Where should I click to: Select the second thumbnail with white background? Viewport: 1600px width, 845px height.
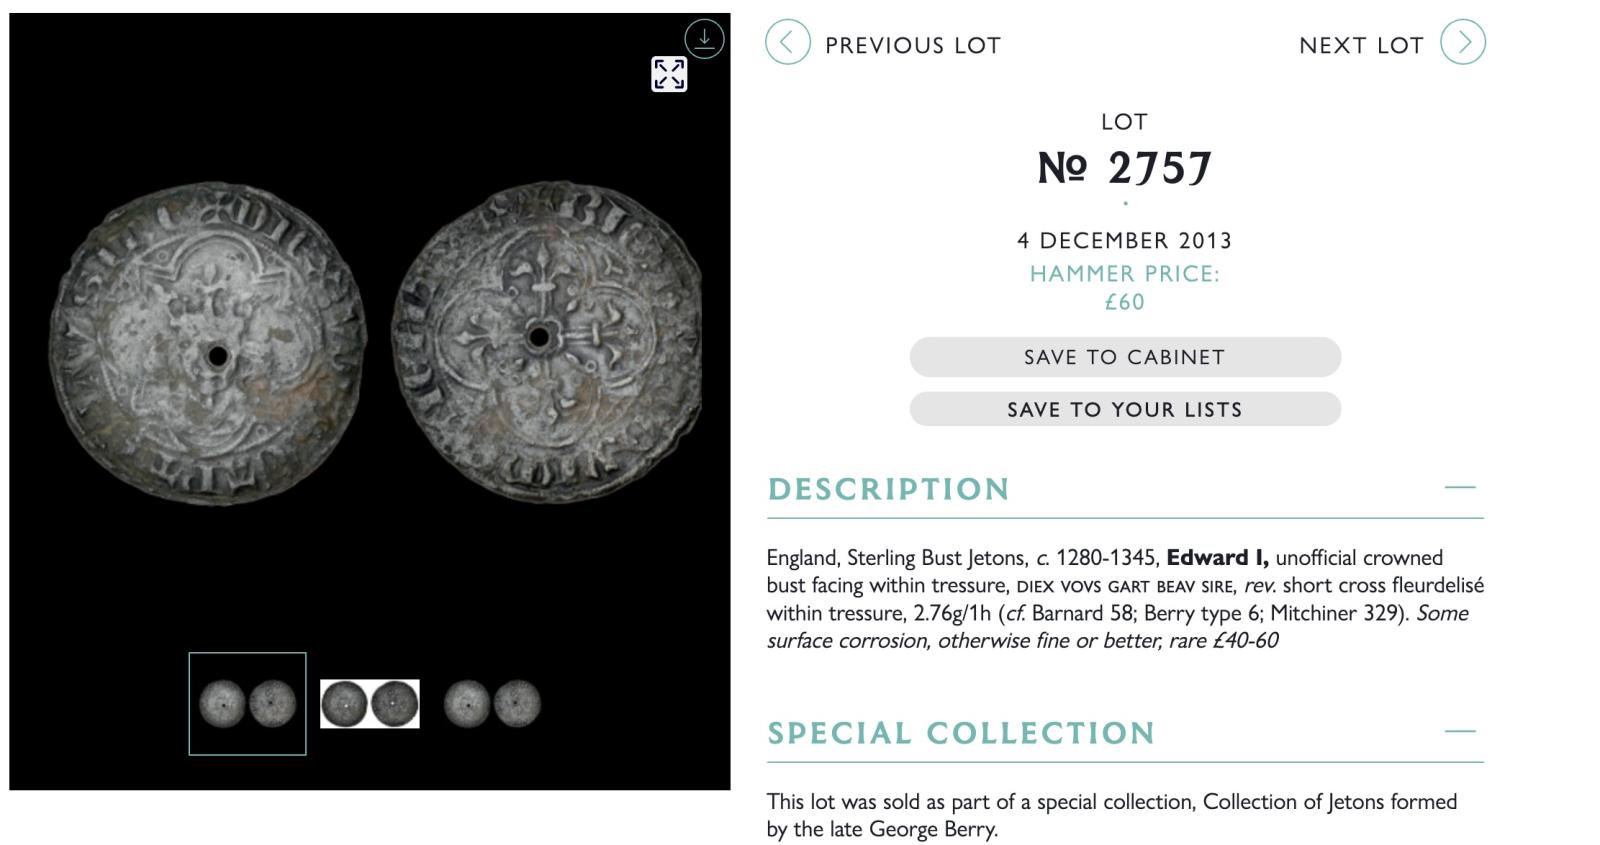point(369,703)
